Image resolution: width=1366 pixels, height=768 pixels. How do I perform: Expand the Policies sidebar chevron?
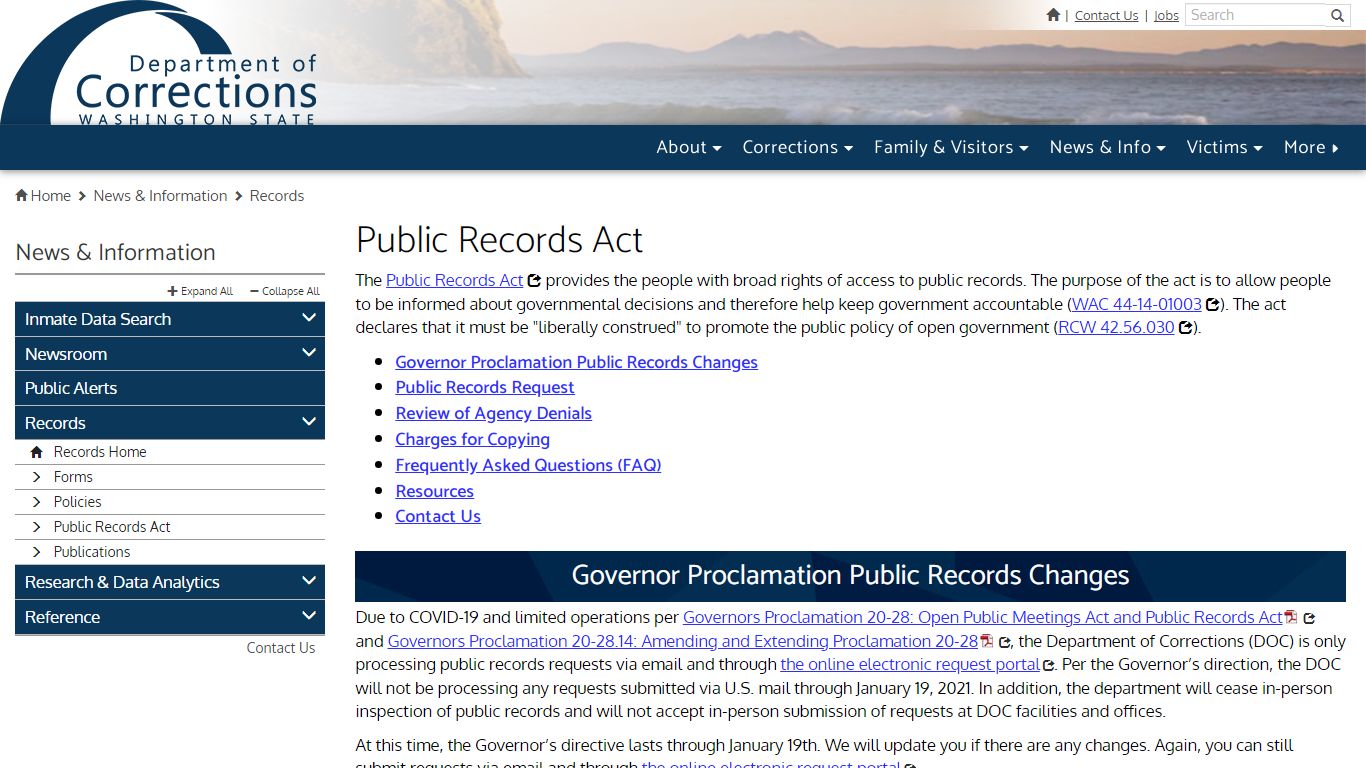37,502
